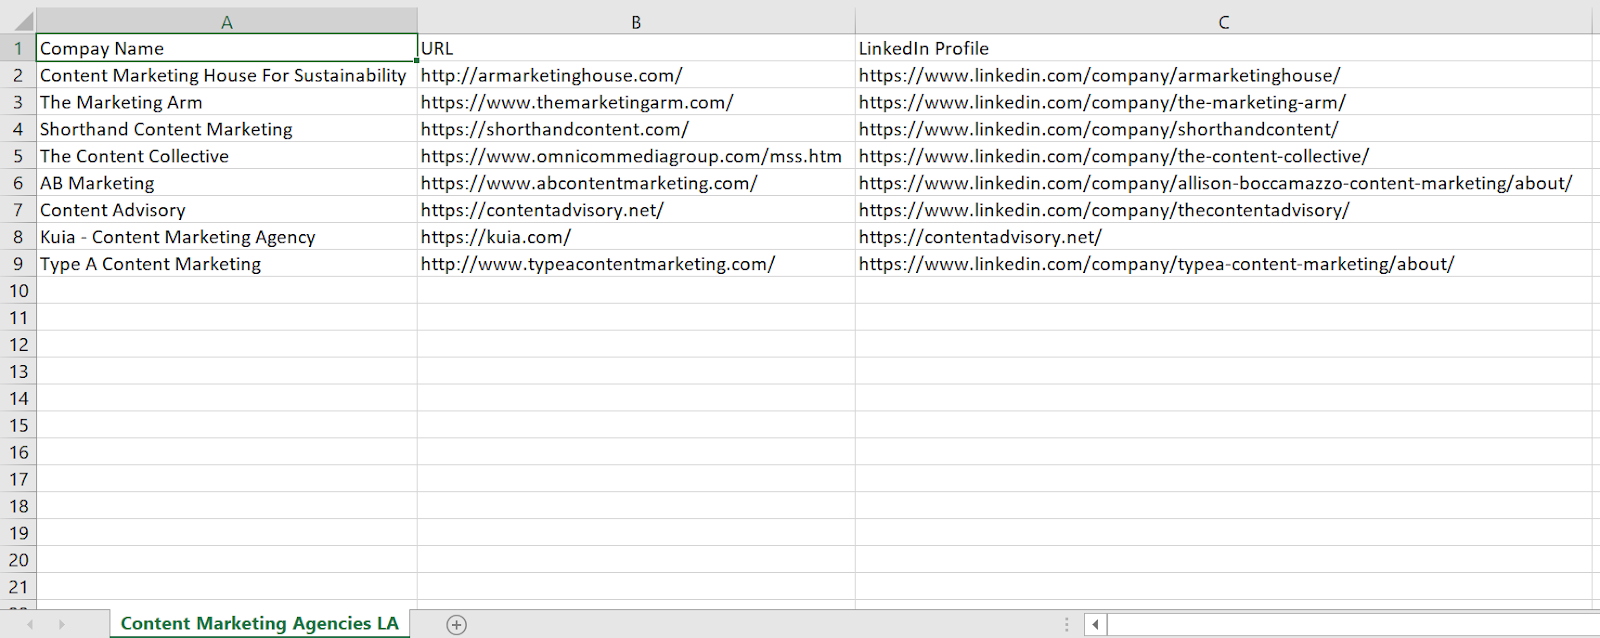1600x638 pixels.
Task: Select Shorthand Content Marketing cell
Action: (227, 129)
